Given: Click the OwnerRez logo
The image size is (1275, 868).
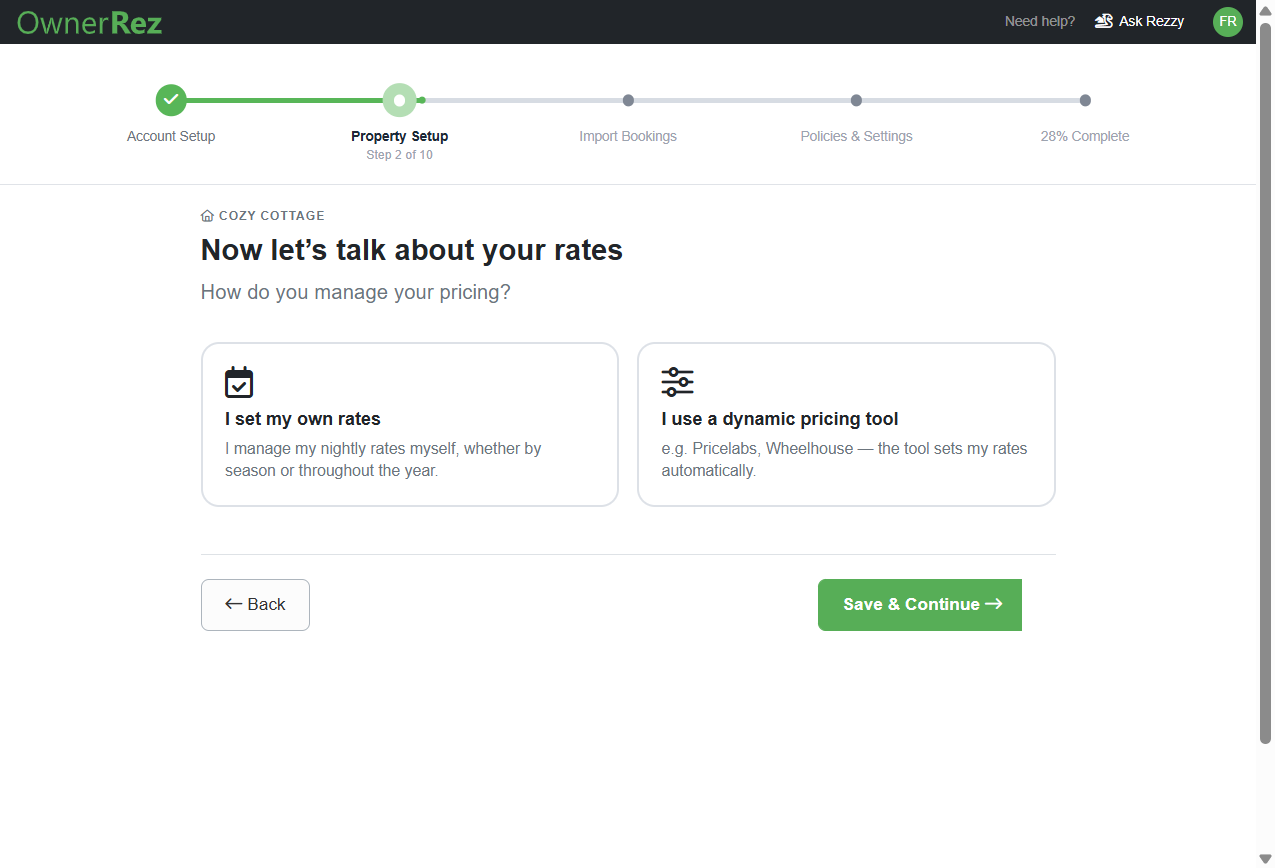Looking at the screenshot, I should 89,22.
